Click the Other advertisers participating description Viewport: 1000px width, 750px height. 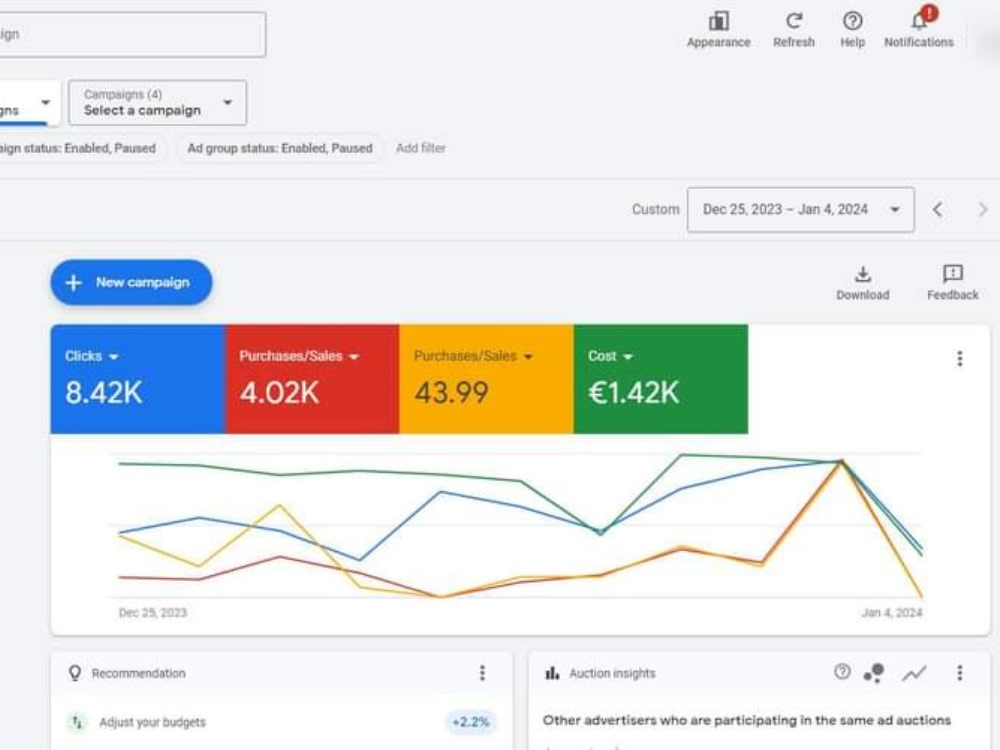coord(747,720)
